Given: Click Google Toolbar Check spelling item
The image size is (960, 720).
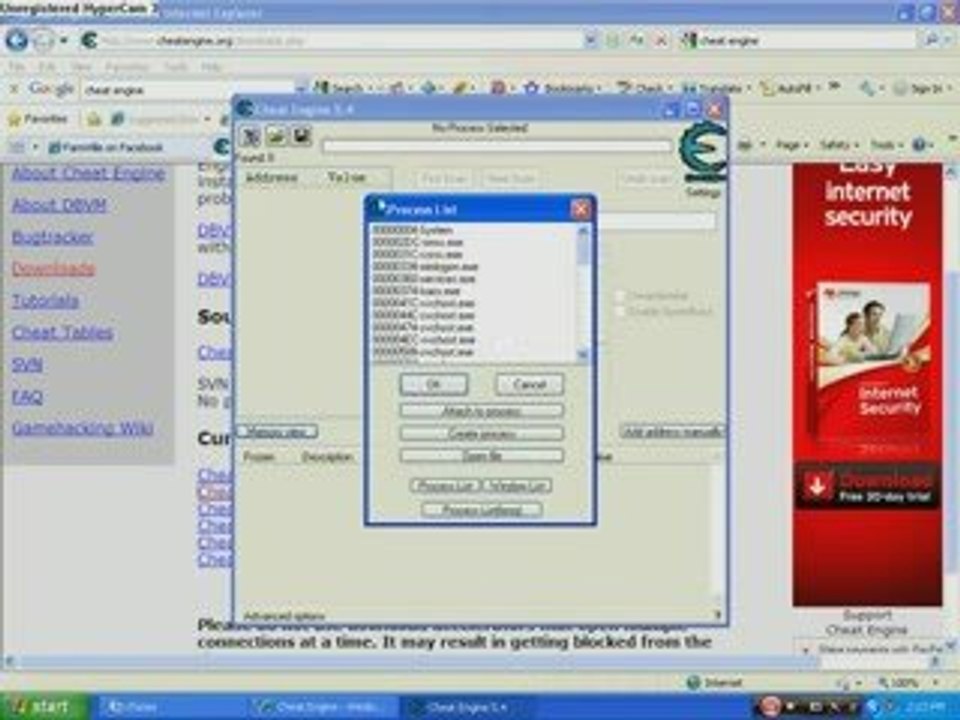Looking at the screenshot, I should pos(643,89).
